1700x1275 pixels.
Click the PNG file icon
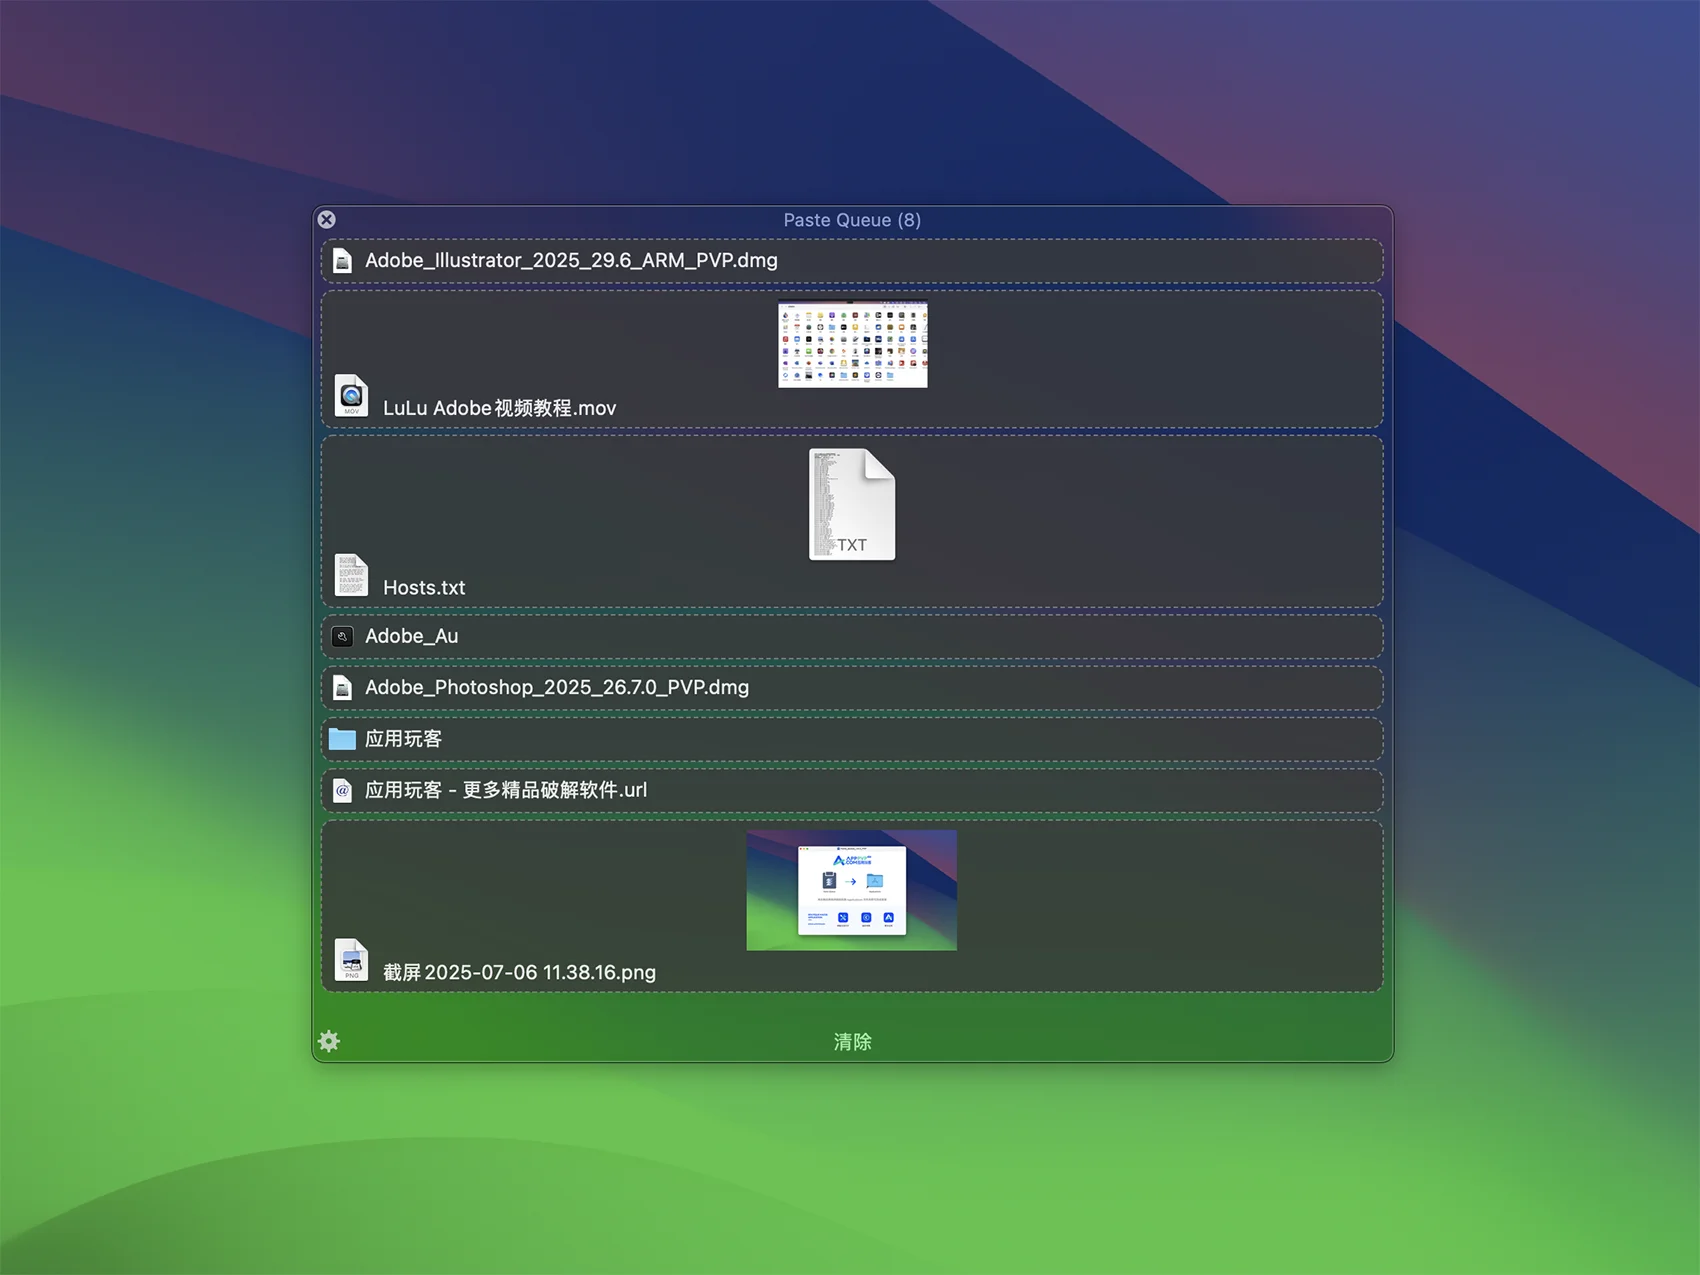point(351,959)
